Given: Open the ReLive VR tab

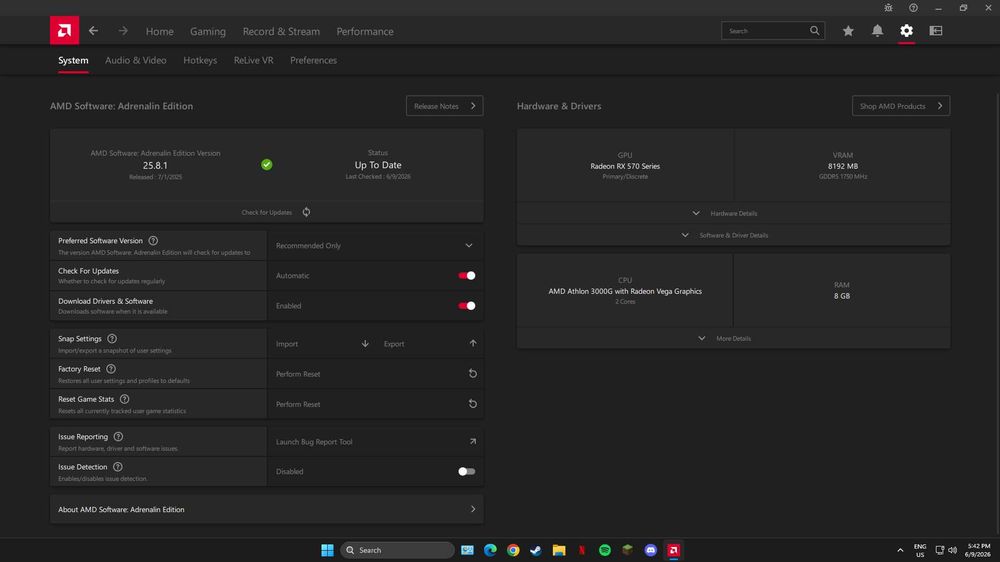Looking at the screenshot, I should point(253,60).
